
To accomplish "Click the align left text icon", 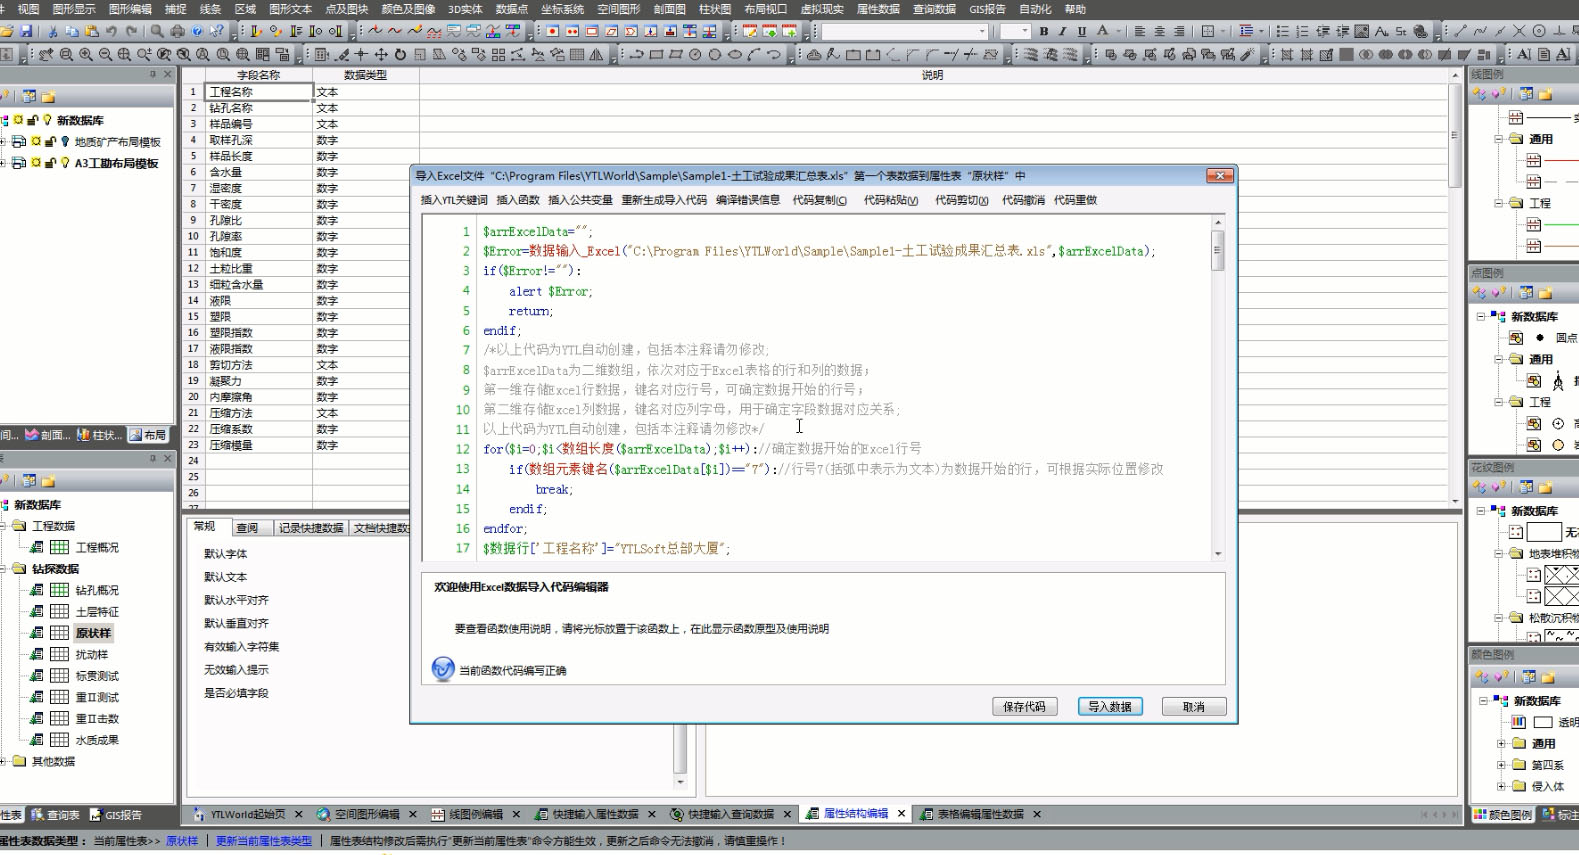I will [x=1140, y=31].
